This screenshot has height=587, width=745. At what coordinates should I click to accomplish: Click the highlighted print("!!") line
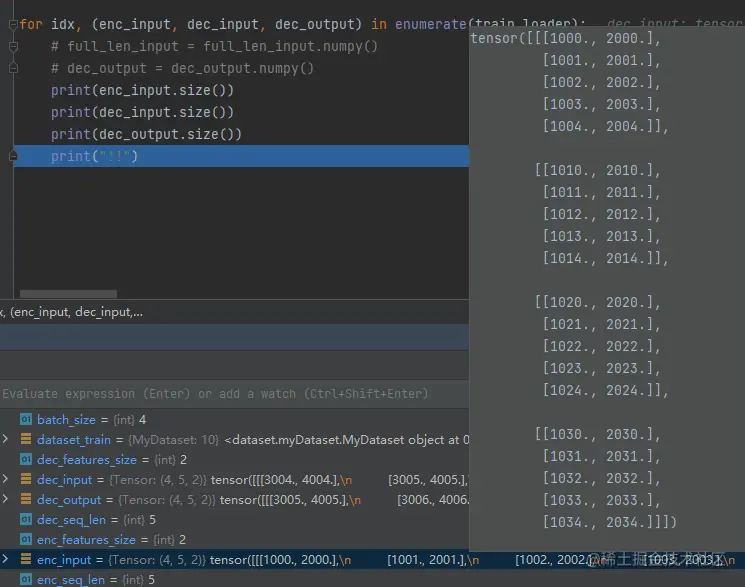pyautogui.click(x=241, y=156)
